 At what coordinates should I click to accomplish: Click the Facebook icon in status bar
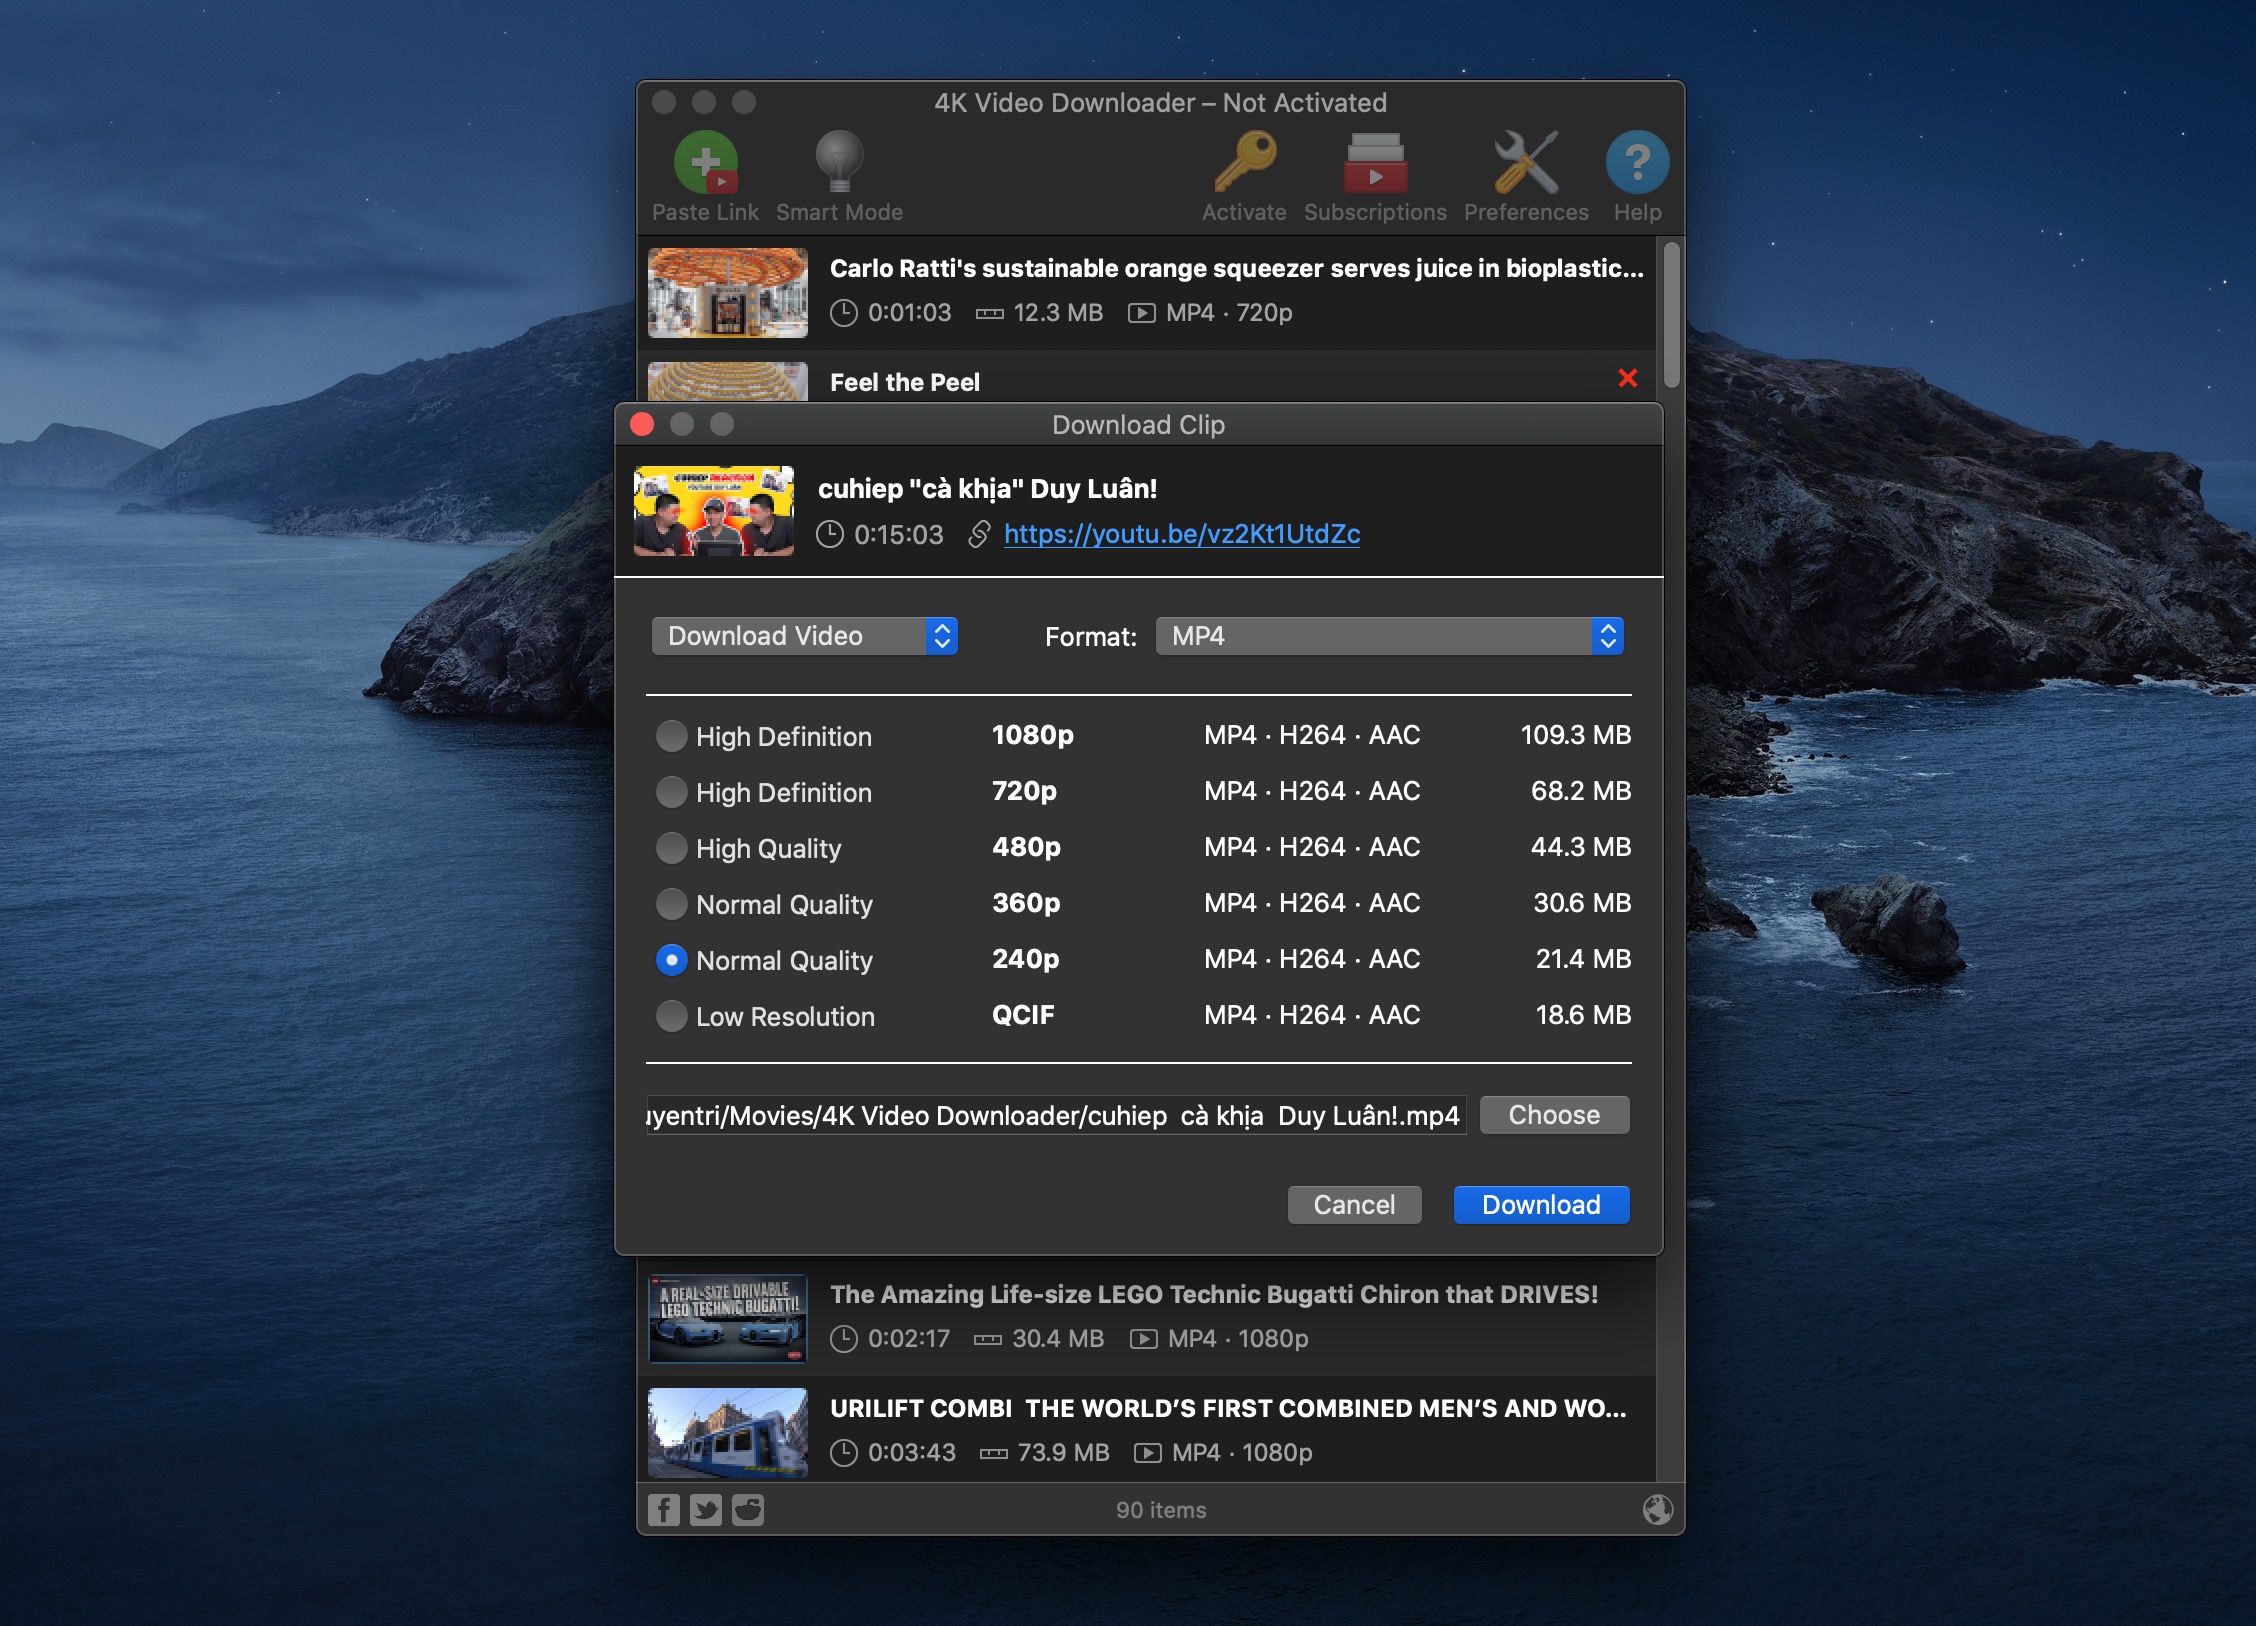pyautogui.click(x=663, y=1509)
